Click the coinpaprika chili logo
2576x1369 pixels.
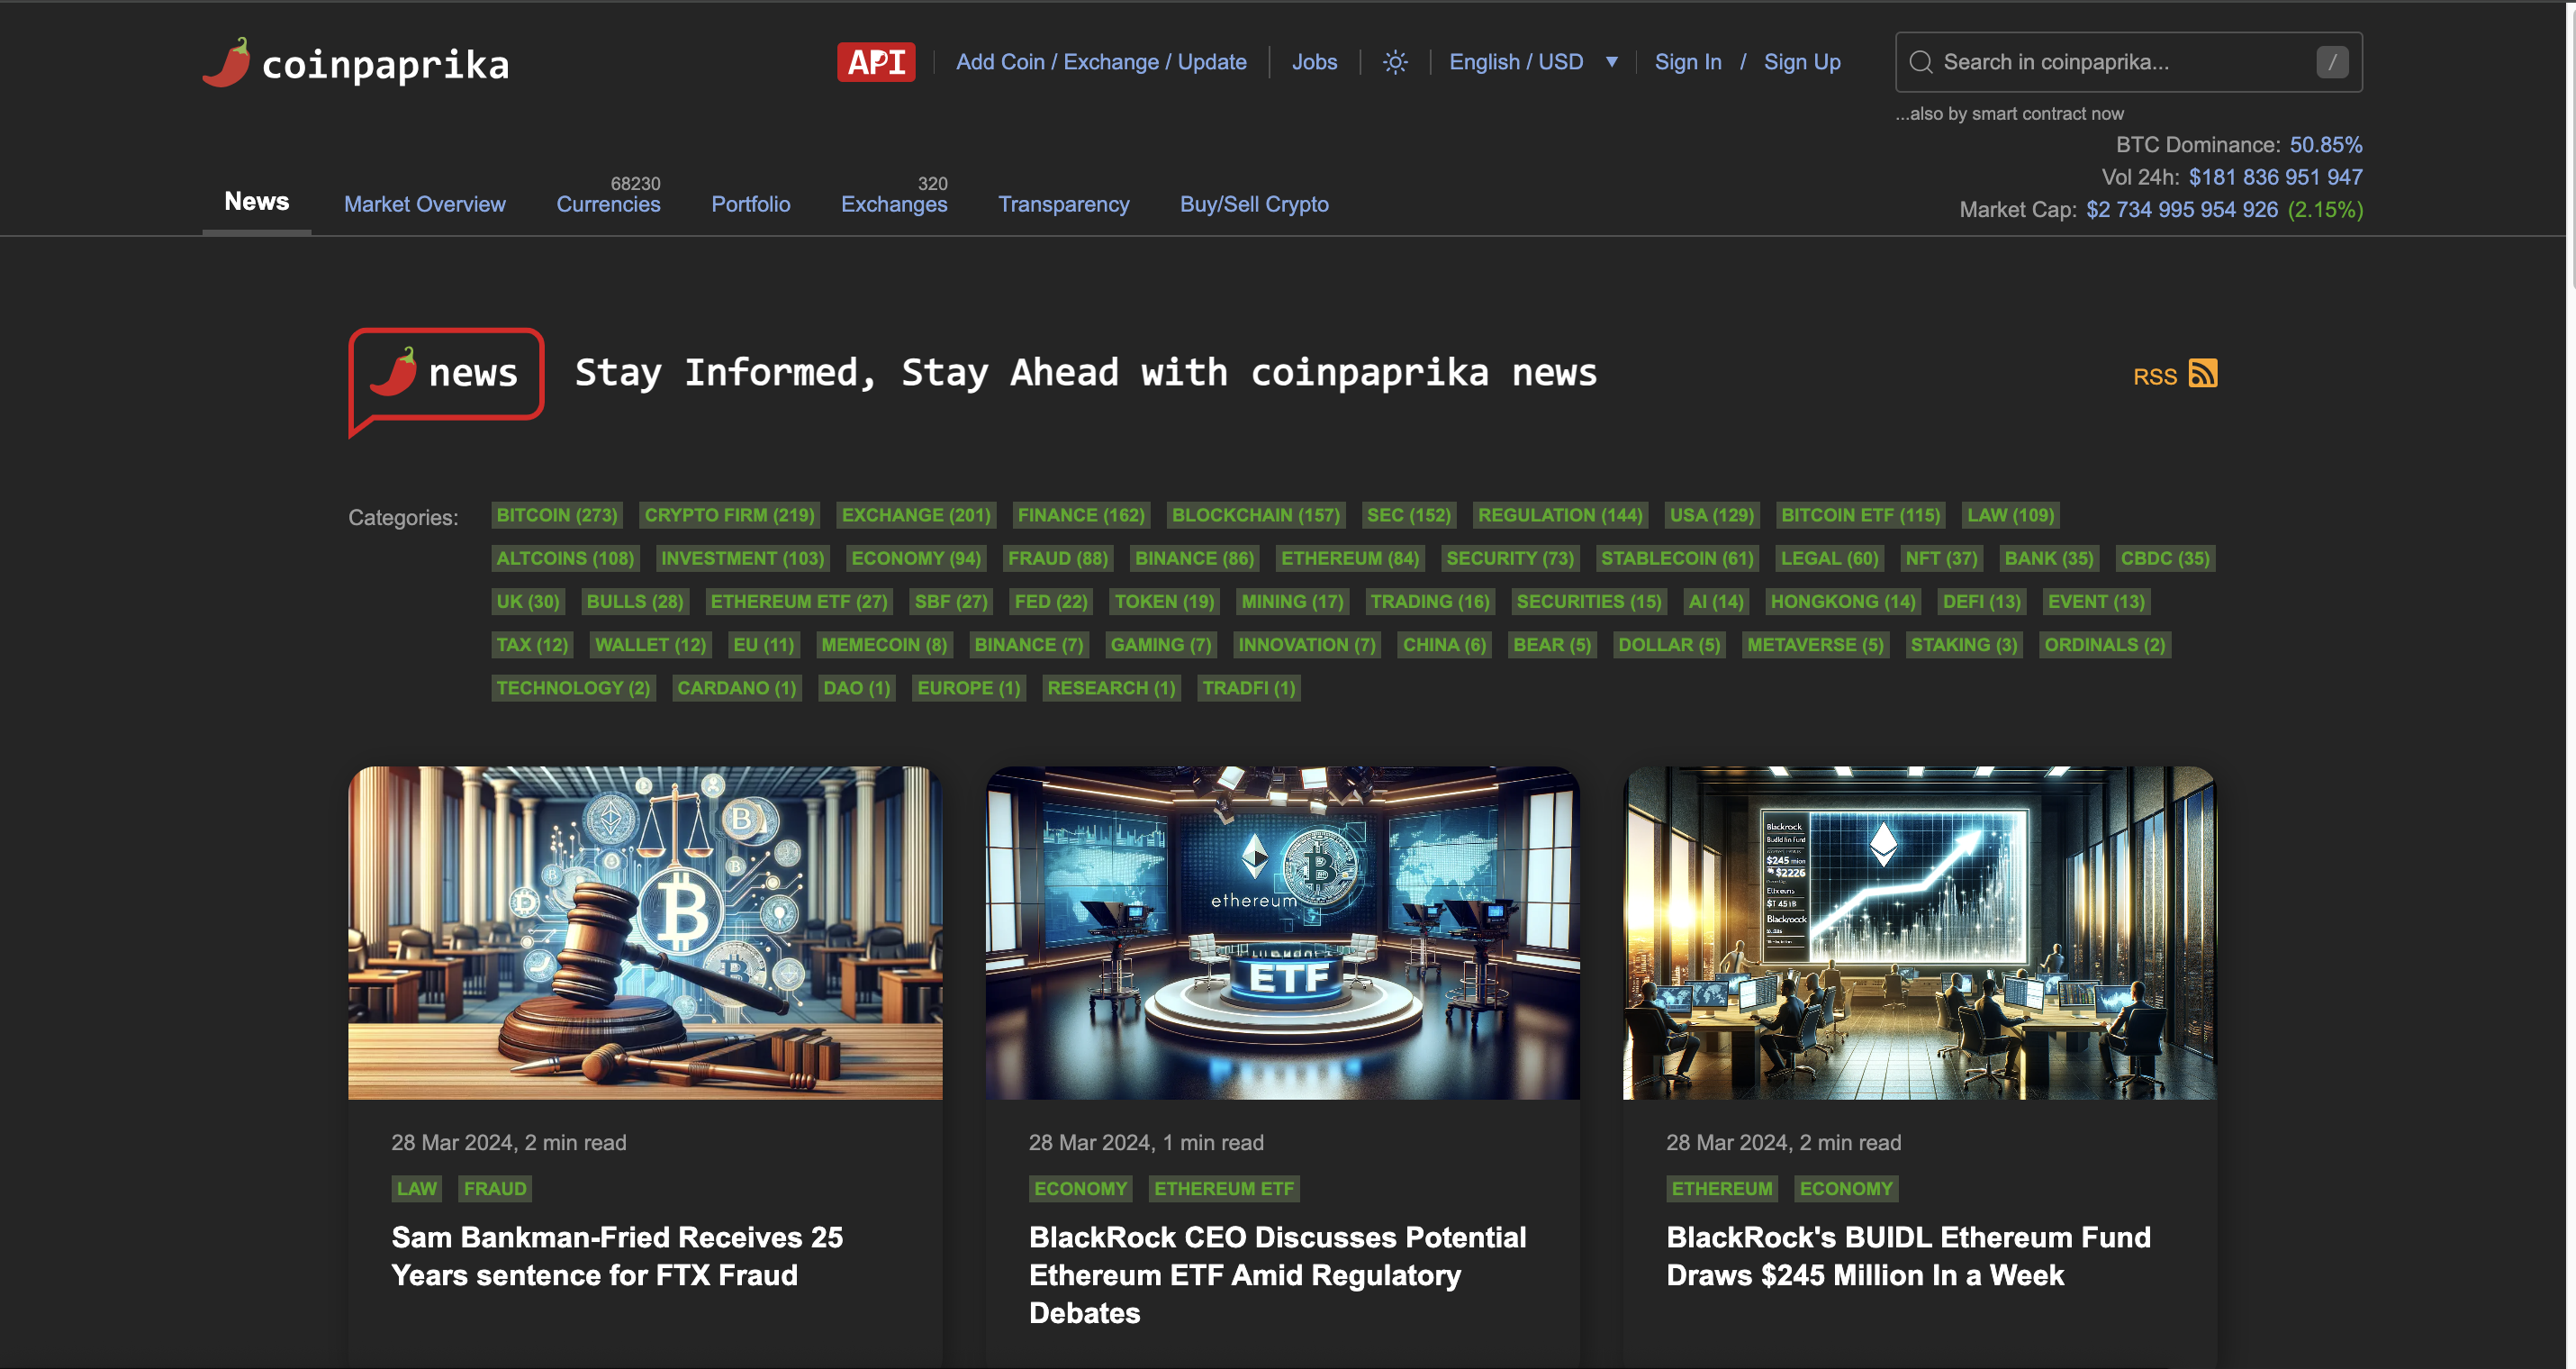[x=355, y=63]
